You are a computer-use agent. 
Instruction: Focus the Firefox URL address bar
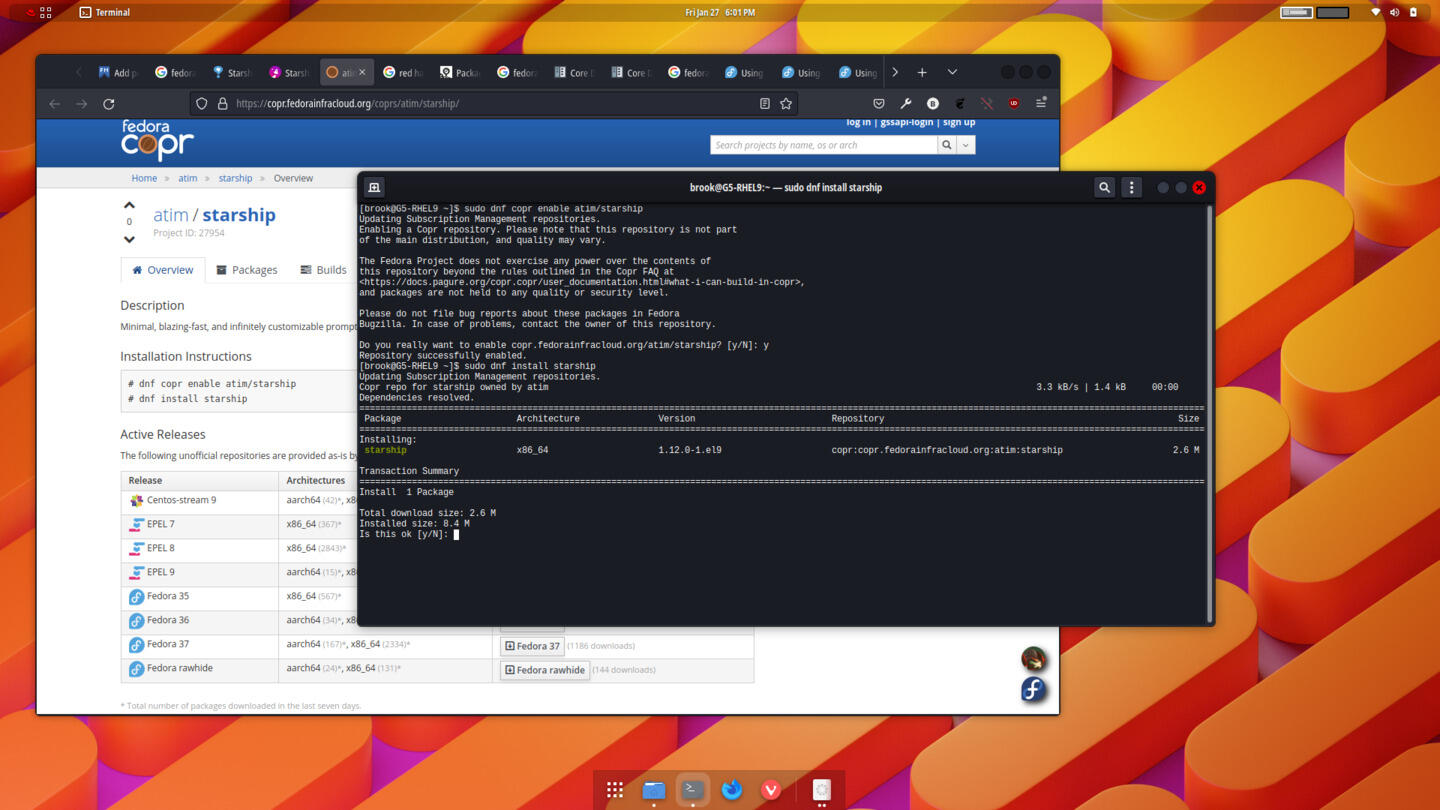point(495,103)
